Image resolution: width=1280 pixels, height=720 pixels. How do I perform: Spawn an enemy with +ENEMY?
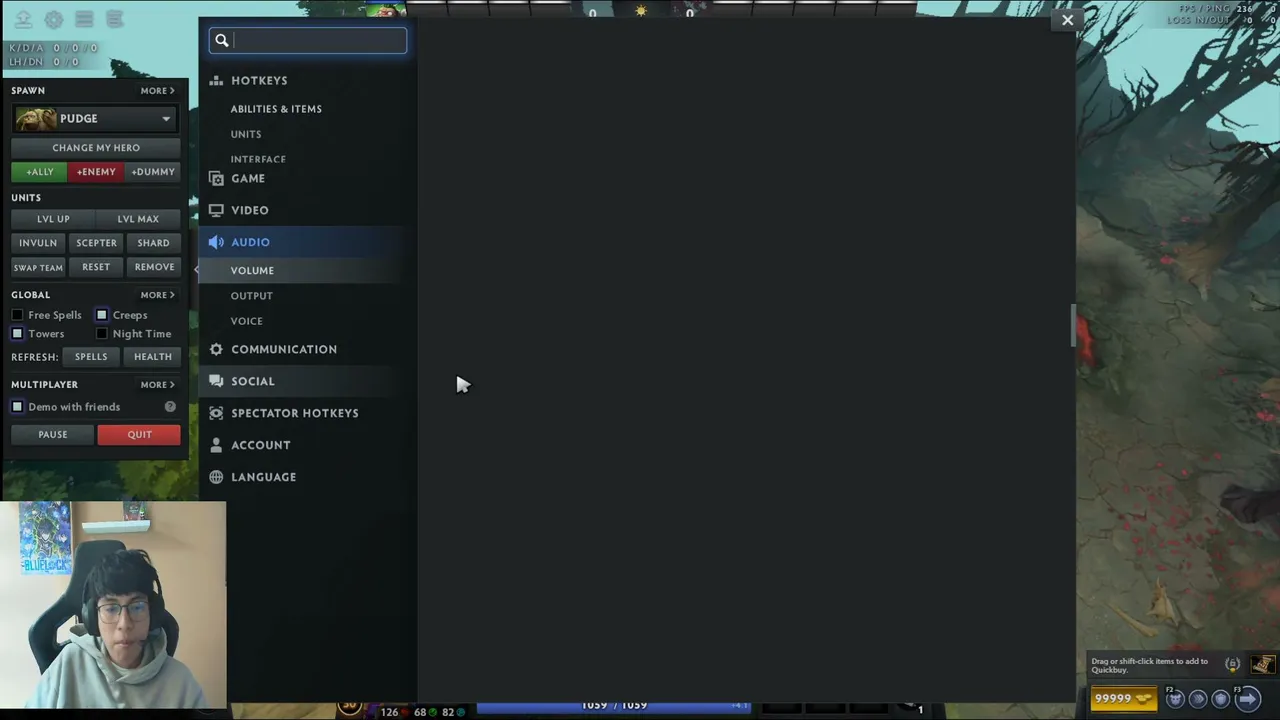coord(96,172)
